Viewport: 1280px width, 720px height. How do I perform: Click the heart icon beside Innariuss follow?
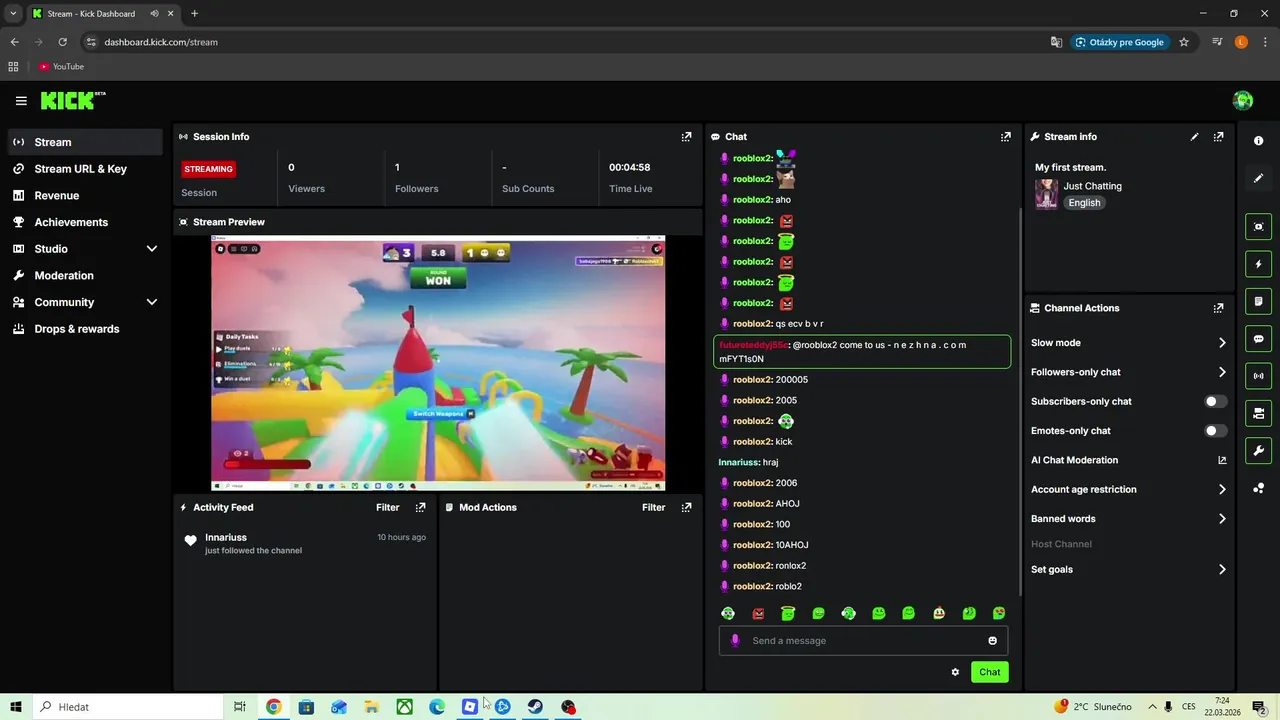click(190, 541)
